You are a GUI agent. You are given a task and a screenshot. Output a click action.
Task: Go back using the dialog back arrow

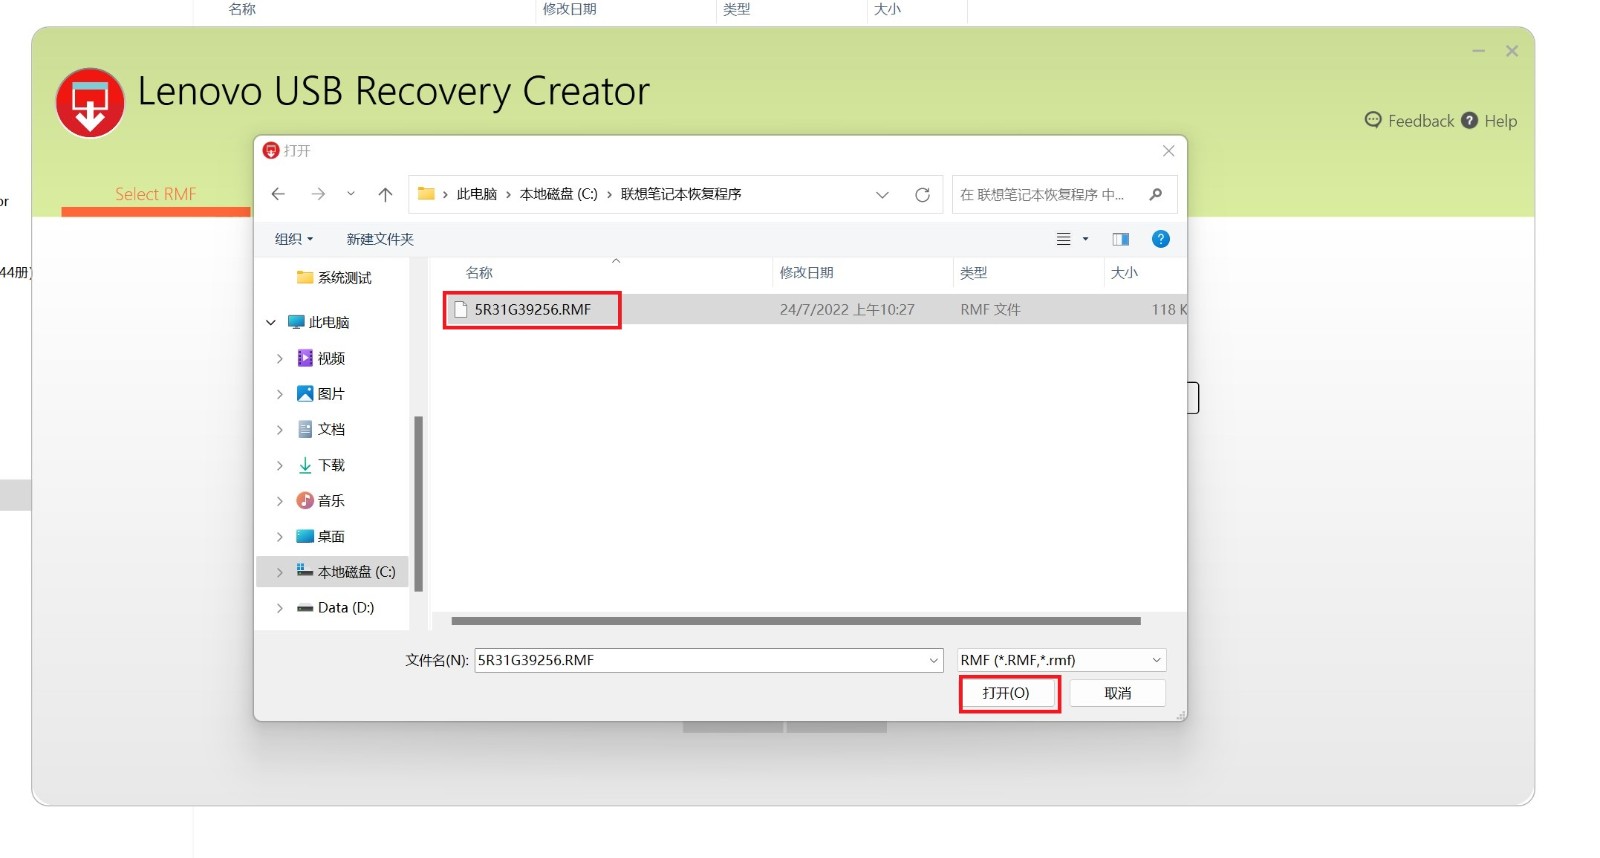(278, 194)
